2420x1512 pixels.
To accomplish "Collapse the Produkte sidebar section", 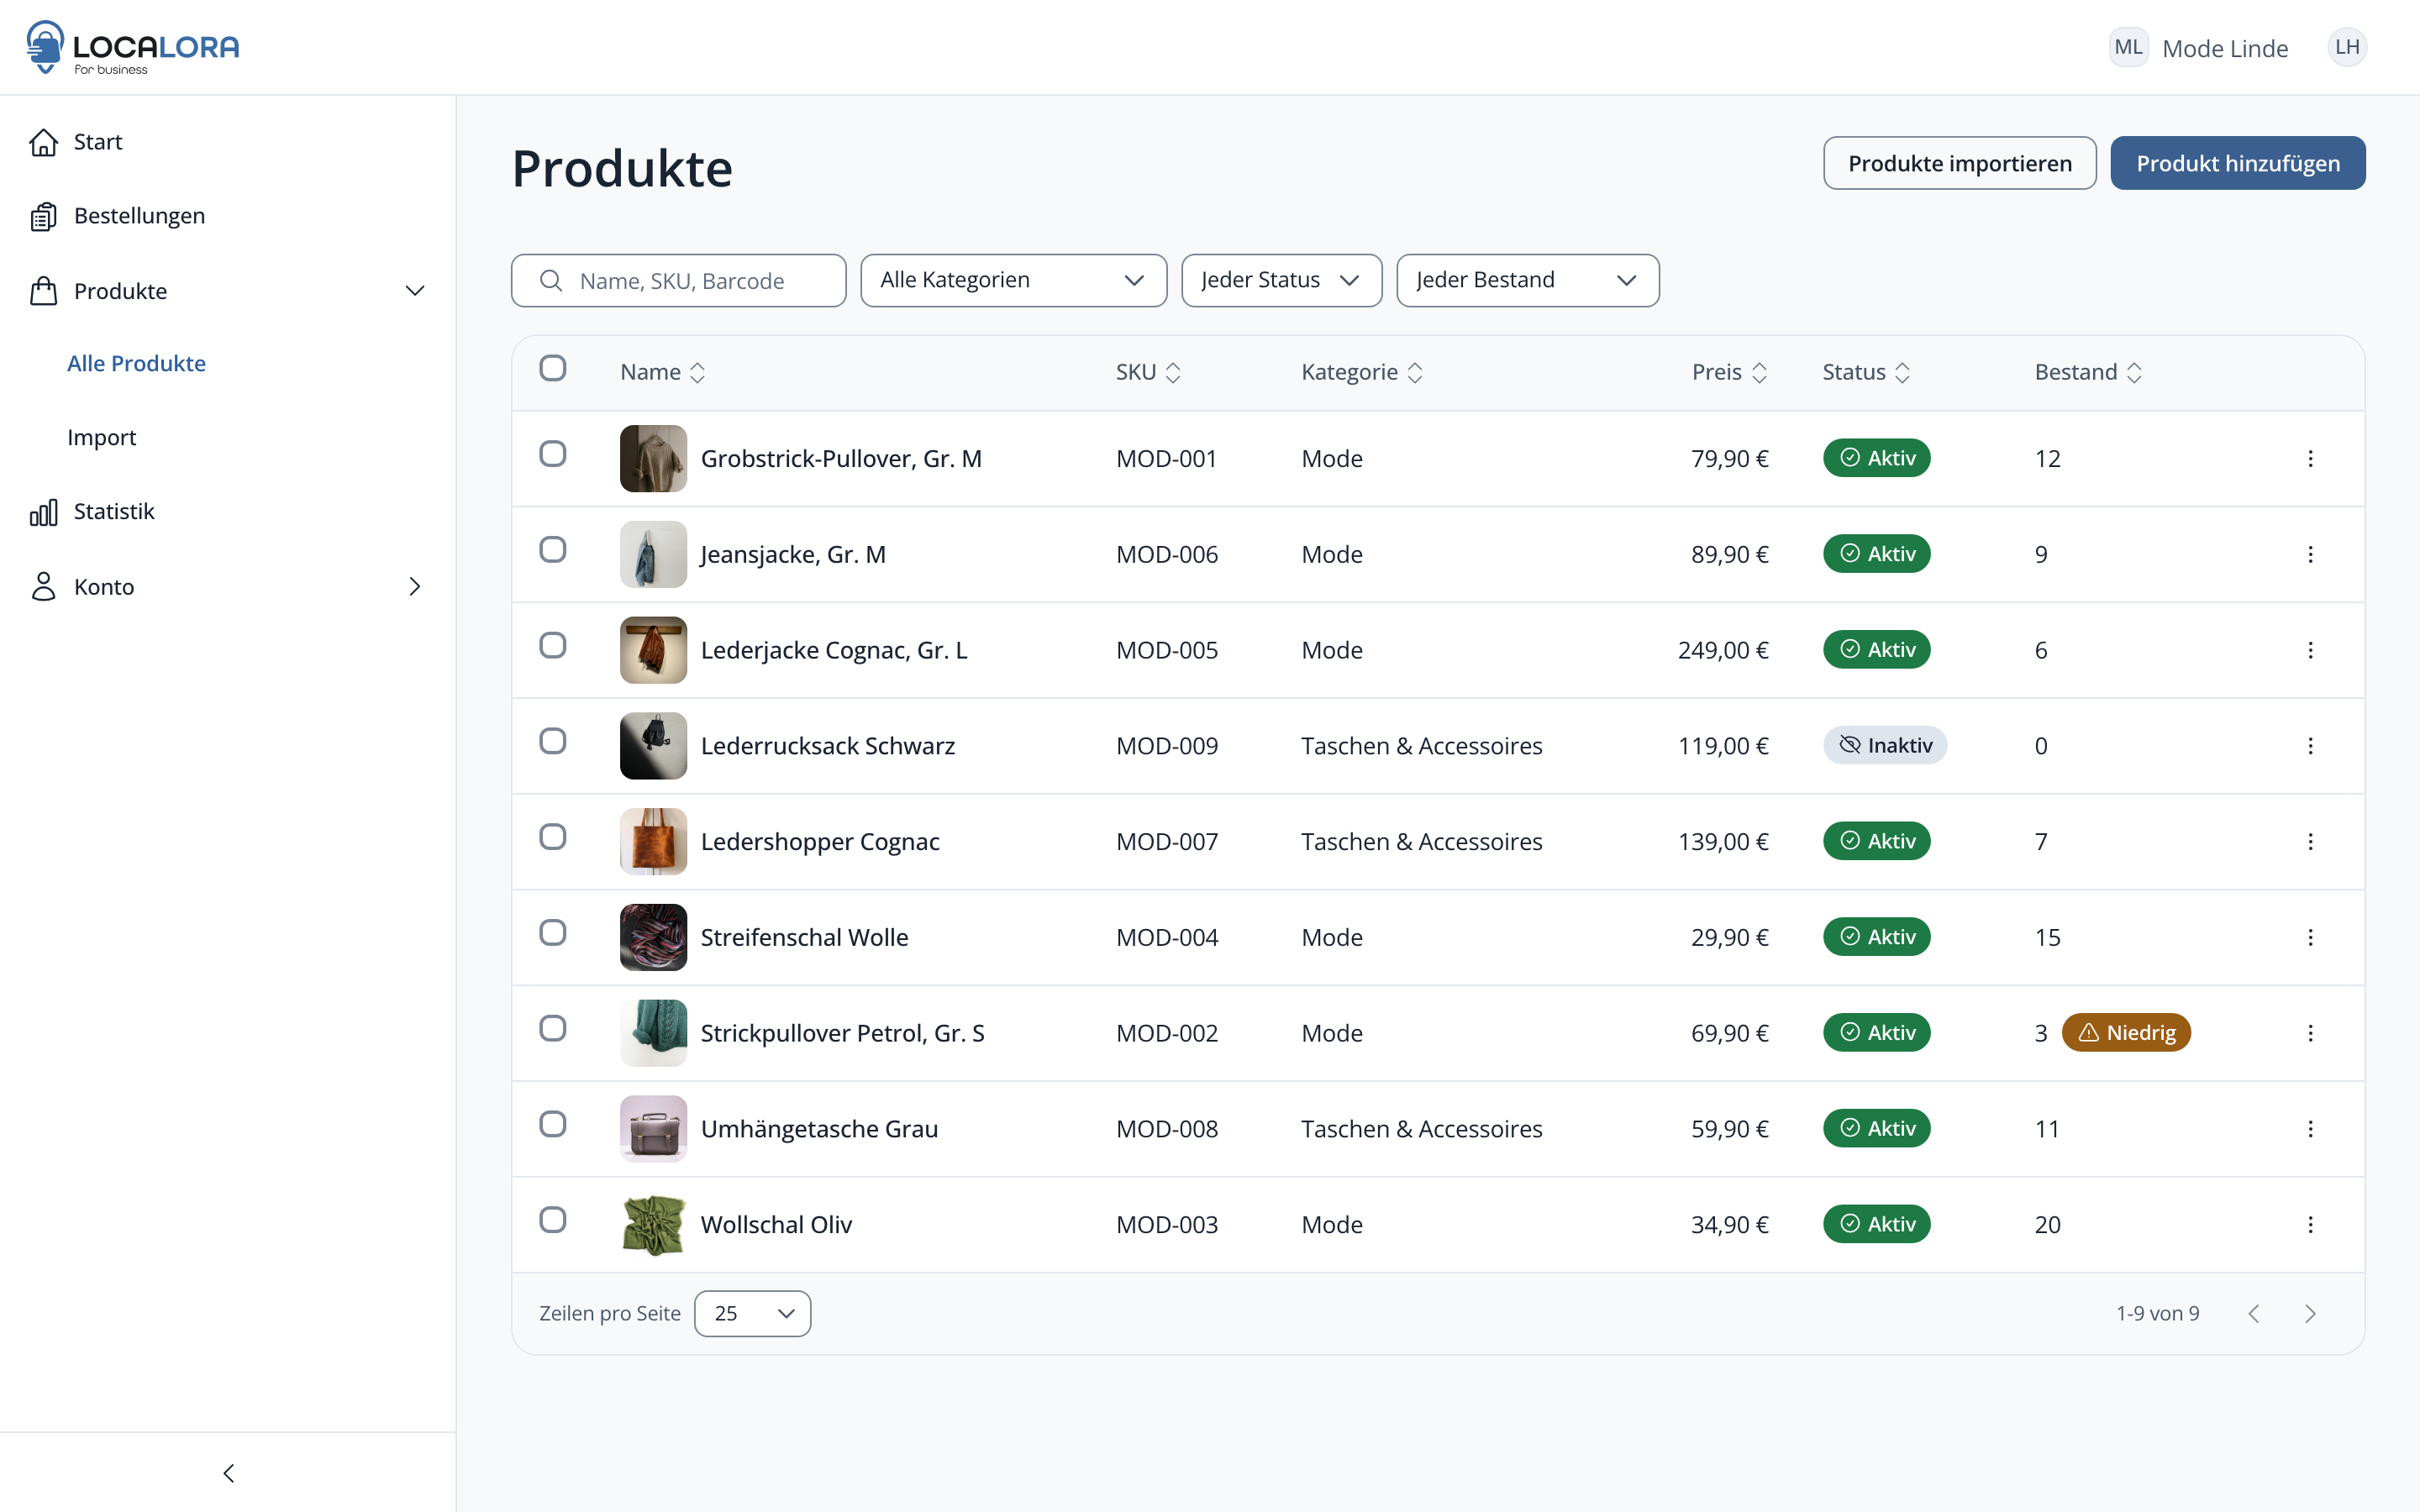I will [x=415, y=291].
